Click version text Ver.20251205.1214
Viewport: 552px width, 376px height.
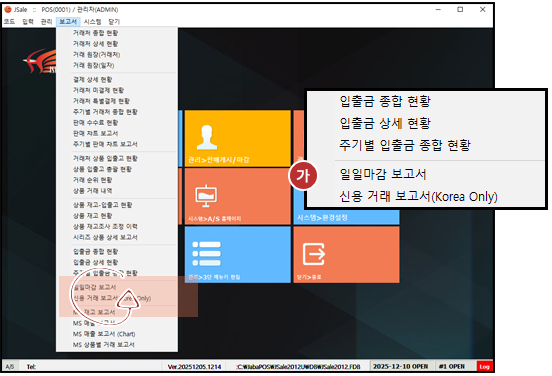194,366
